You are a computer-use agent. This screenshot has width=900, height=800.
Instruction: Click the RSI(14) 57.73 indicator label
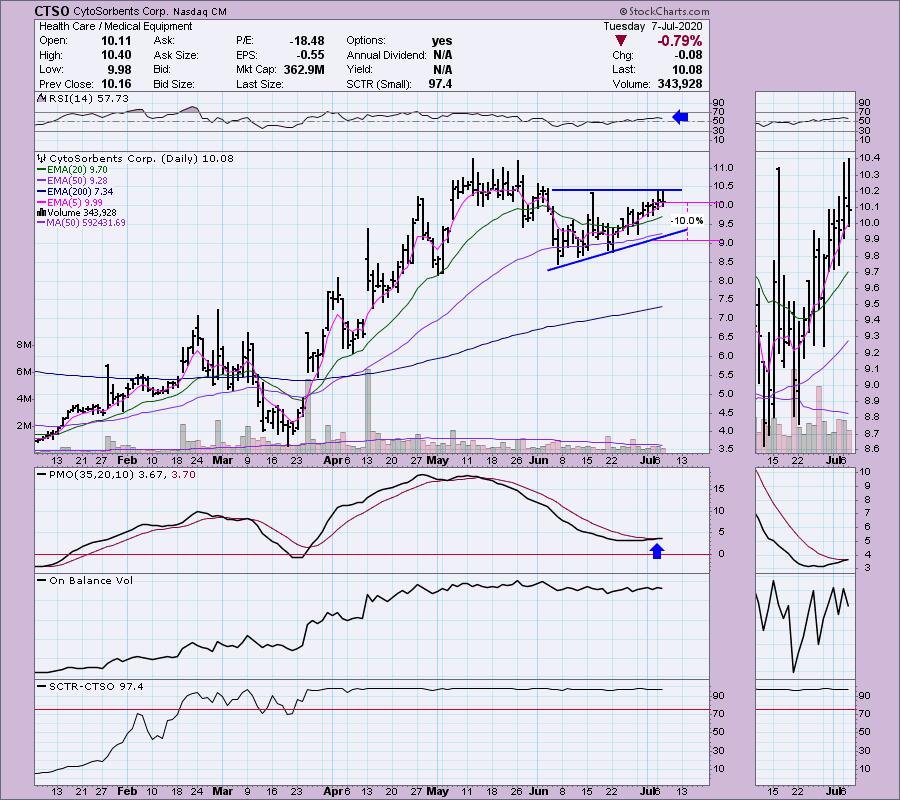pos(88,98)
